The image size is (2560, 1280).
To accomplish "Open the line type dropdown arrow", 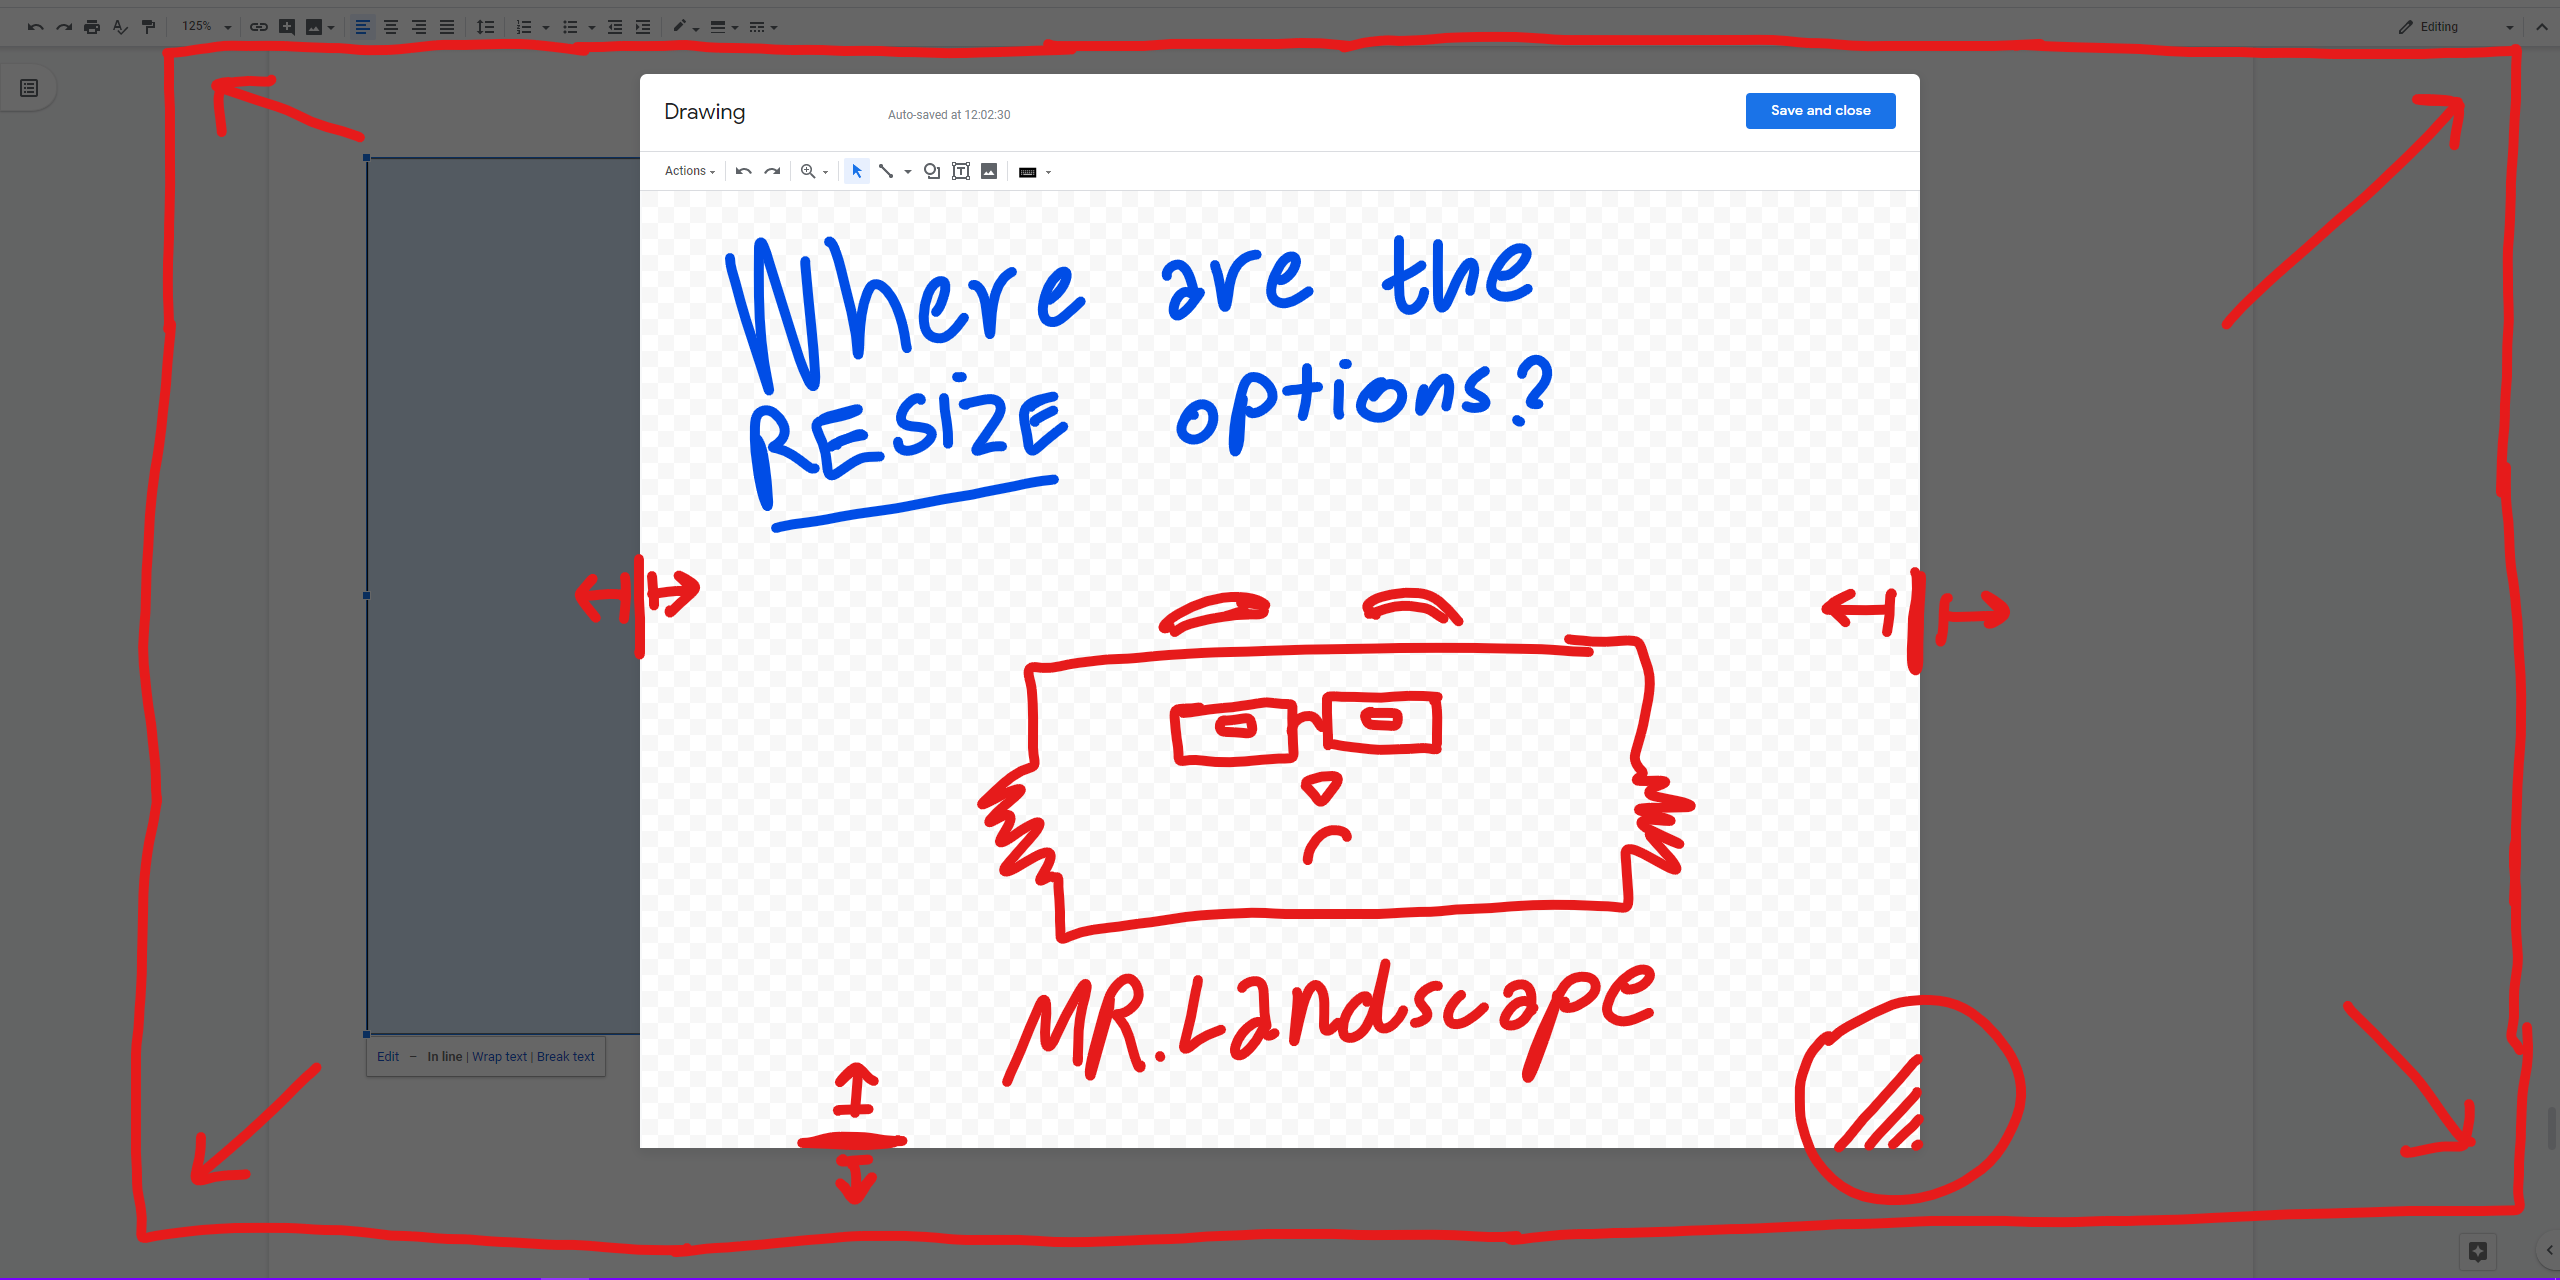I will (x=908, y=172).
